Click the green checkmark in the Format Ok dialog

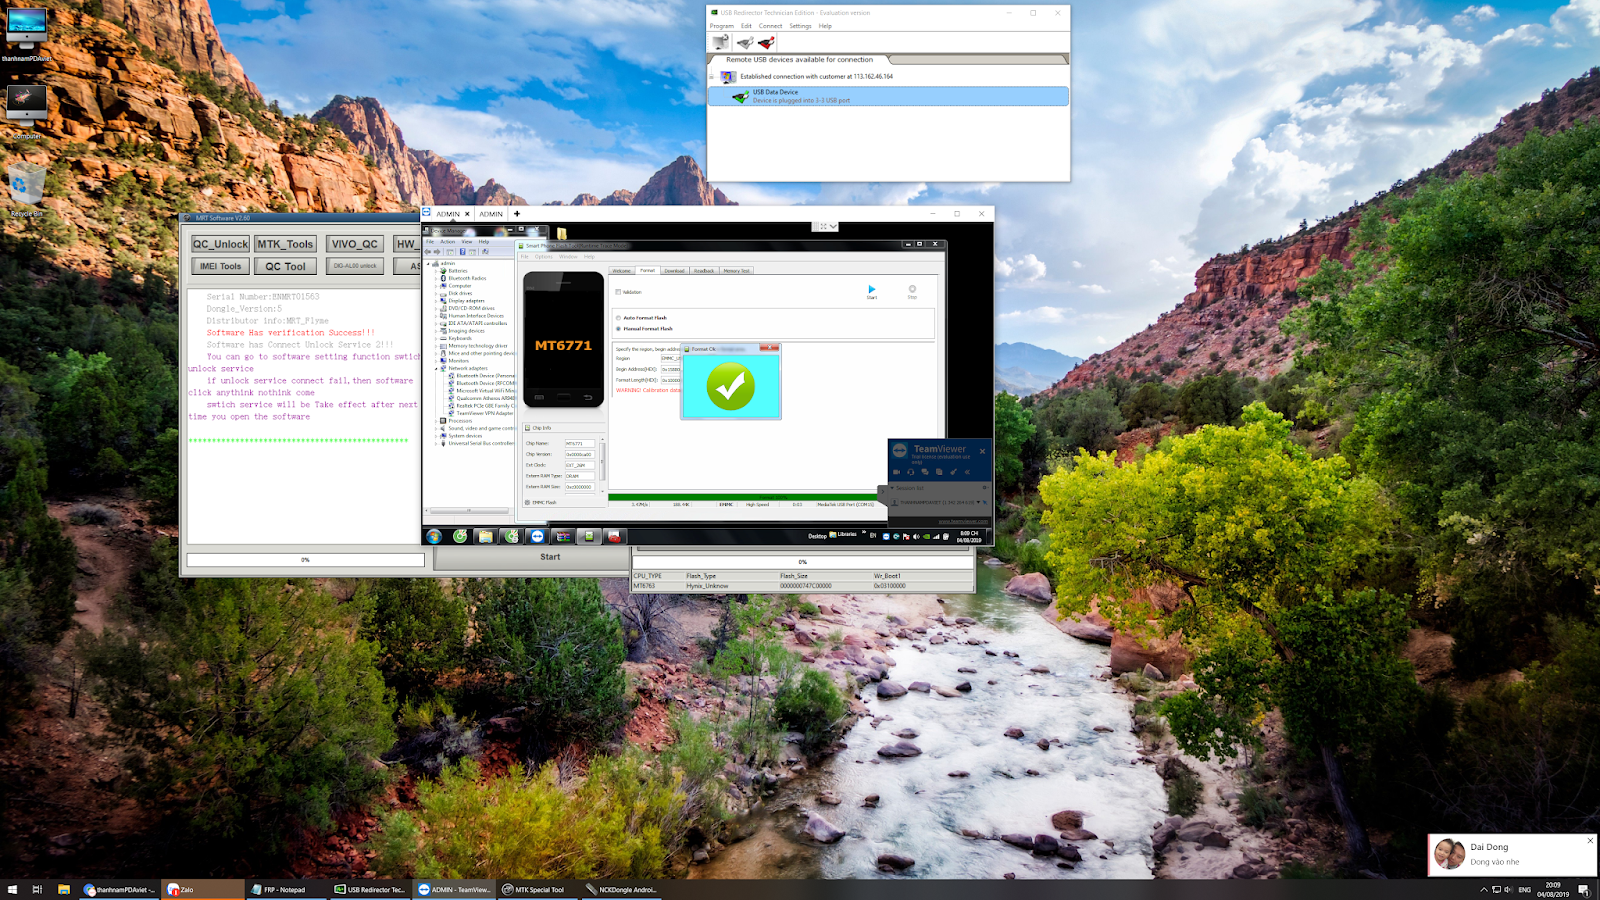(731, 387)
